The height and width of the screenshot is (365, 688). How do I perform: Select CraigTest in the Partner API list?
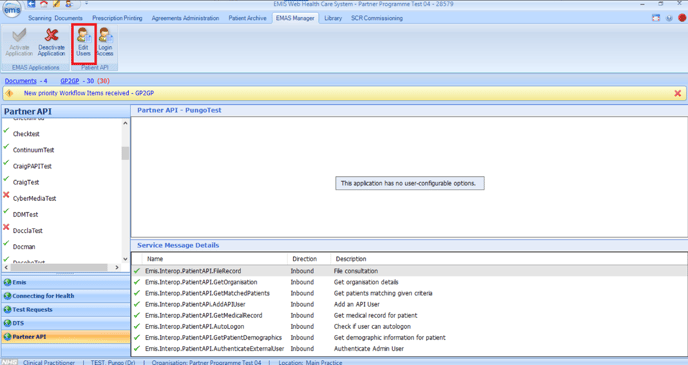click(x=26, y=182)
